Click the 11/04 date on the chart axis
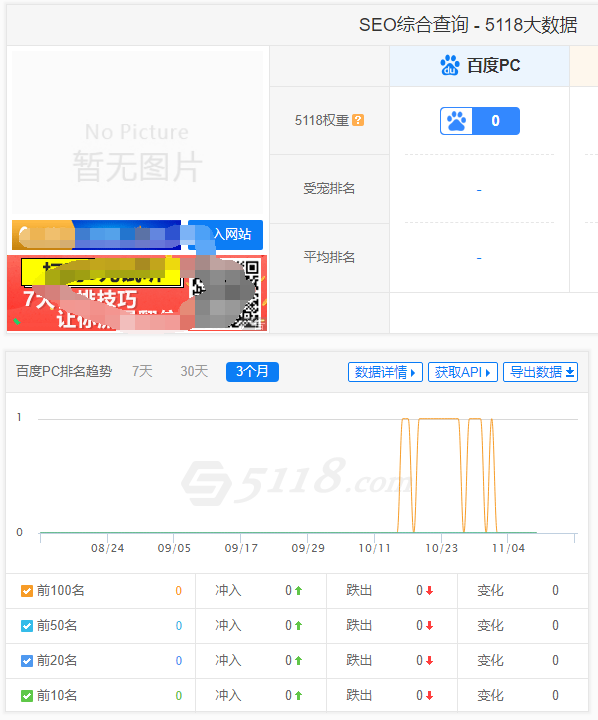This screenshot has width=598, height=720. pyautogui.click(x=508, y=548)
